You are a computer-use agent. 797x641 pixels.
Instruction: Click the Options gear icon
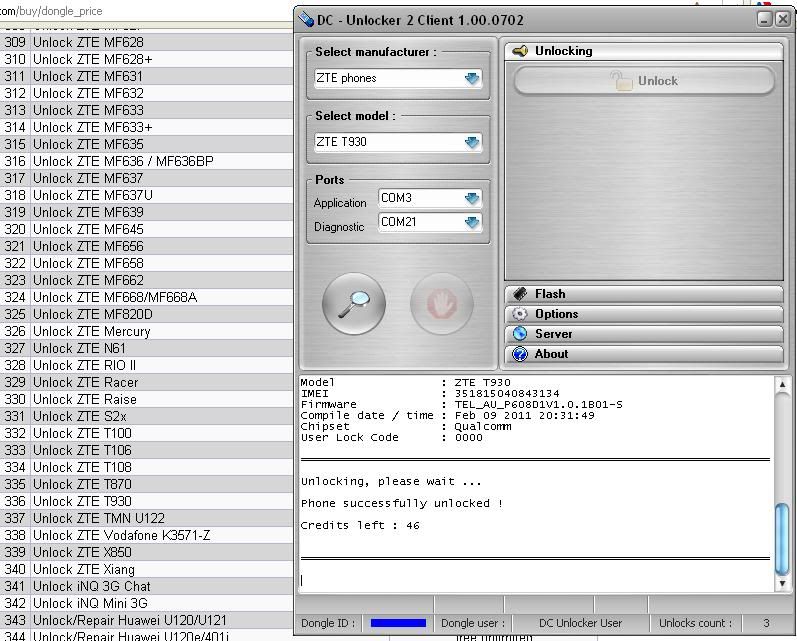[x=520, y=314]
